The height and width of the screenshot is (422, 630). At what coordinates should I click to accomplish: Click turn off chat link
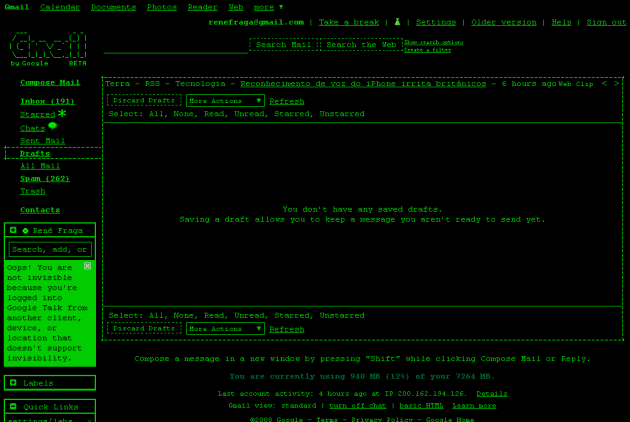358,406
